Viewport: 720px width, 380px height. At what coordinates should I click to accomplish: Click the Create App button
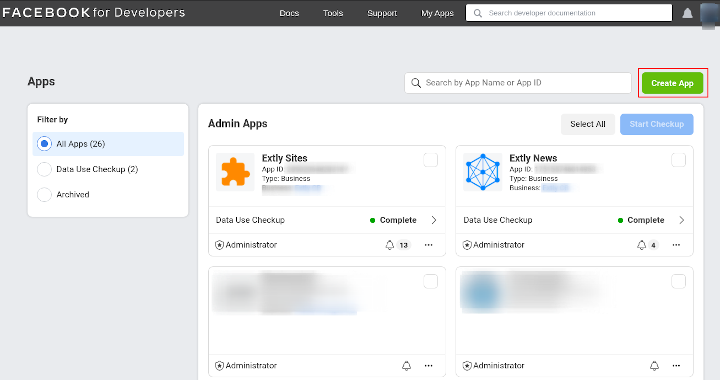click(672, 83)
